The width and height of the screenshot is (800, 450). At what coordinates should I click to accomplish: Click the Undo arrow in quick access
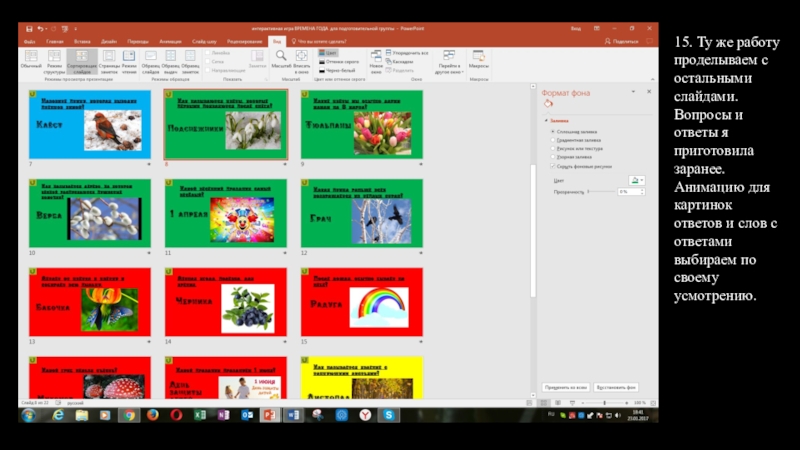click(x=40, y=29)
